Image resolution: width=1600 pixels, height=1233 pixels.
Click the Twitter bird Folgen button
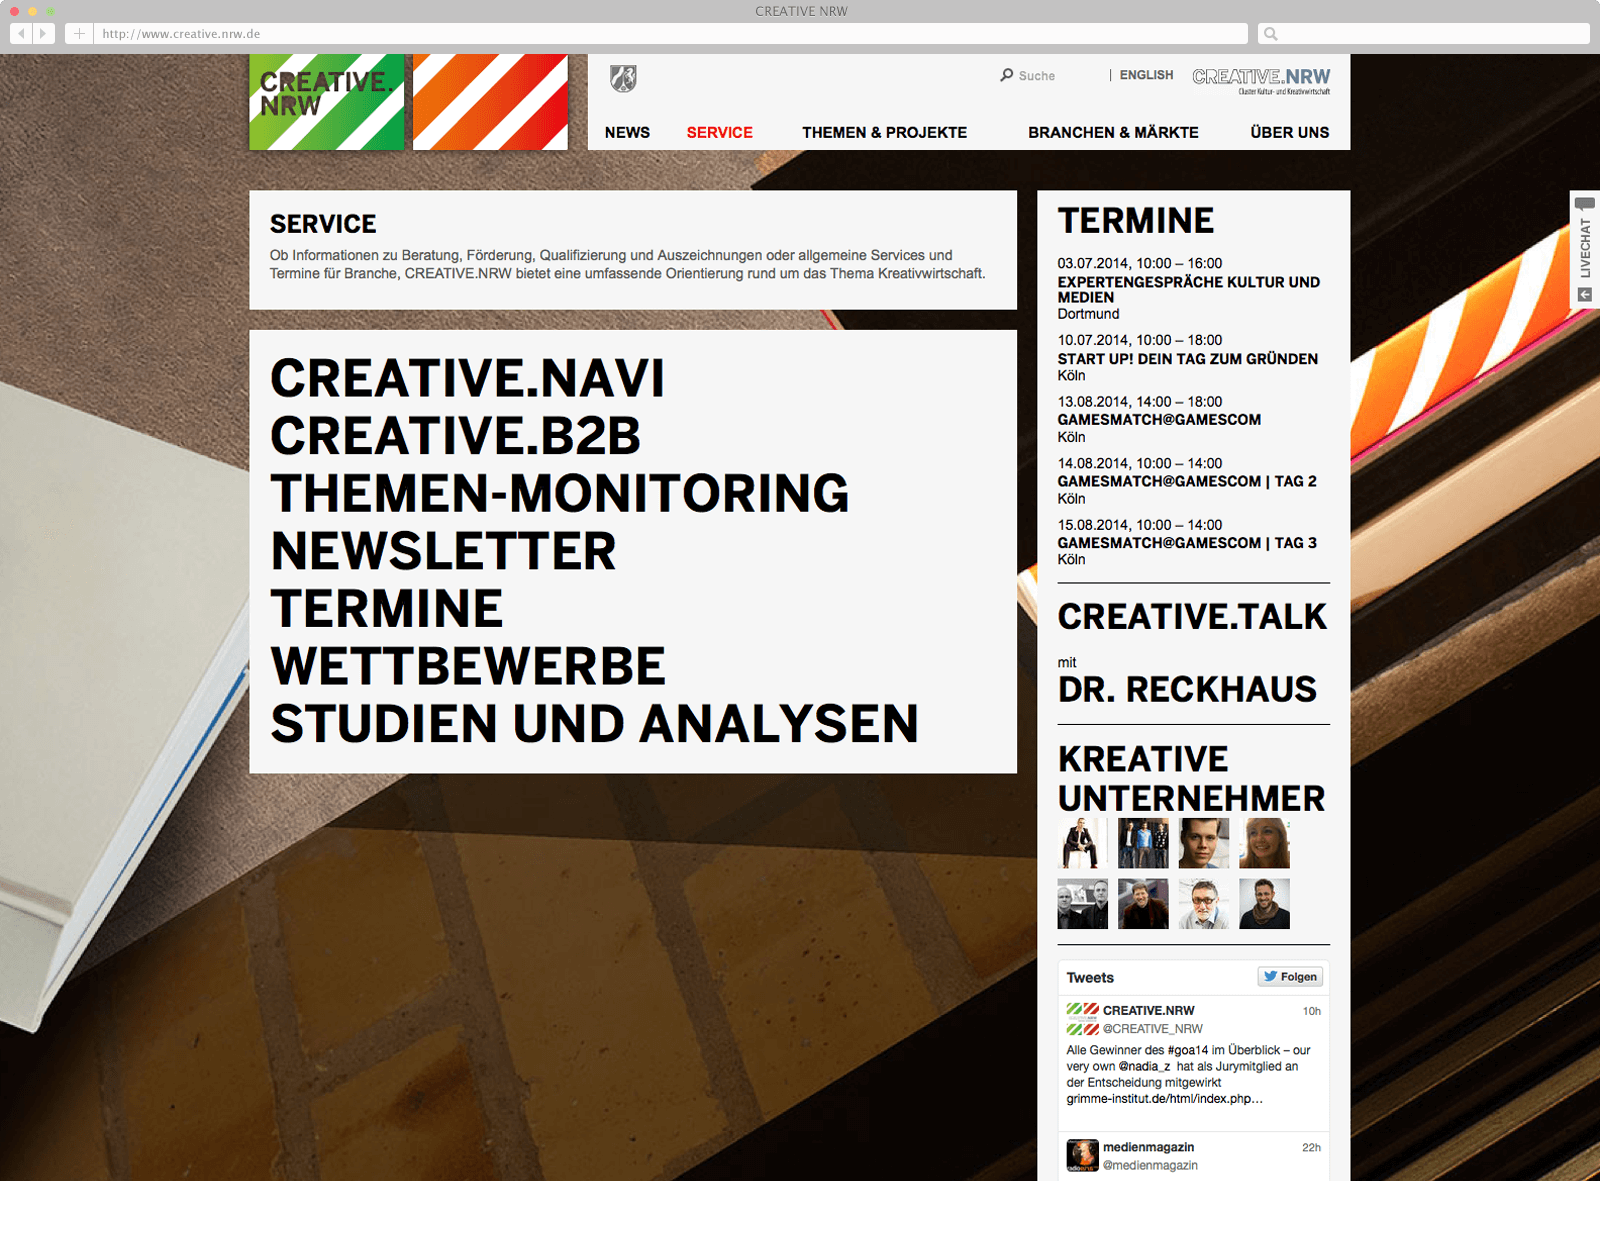pos(1290,977)
